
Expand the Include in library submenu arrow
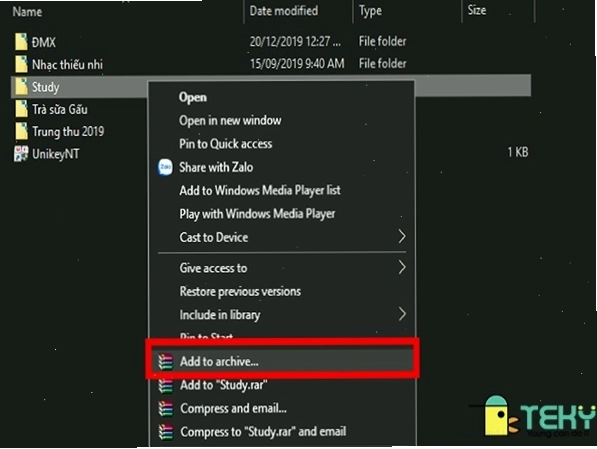click(x=402, y=314)
